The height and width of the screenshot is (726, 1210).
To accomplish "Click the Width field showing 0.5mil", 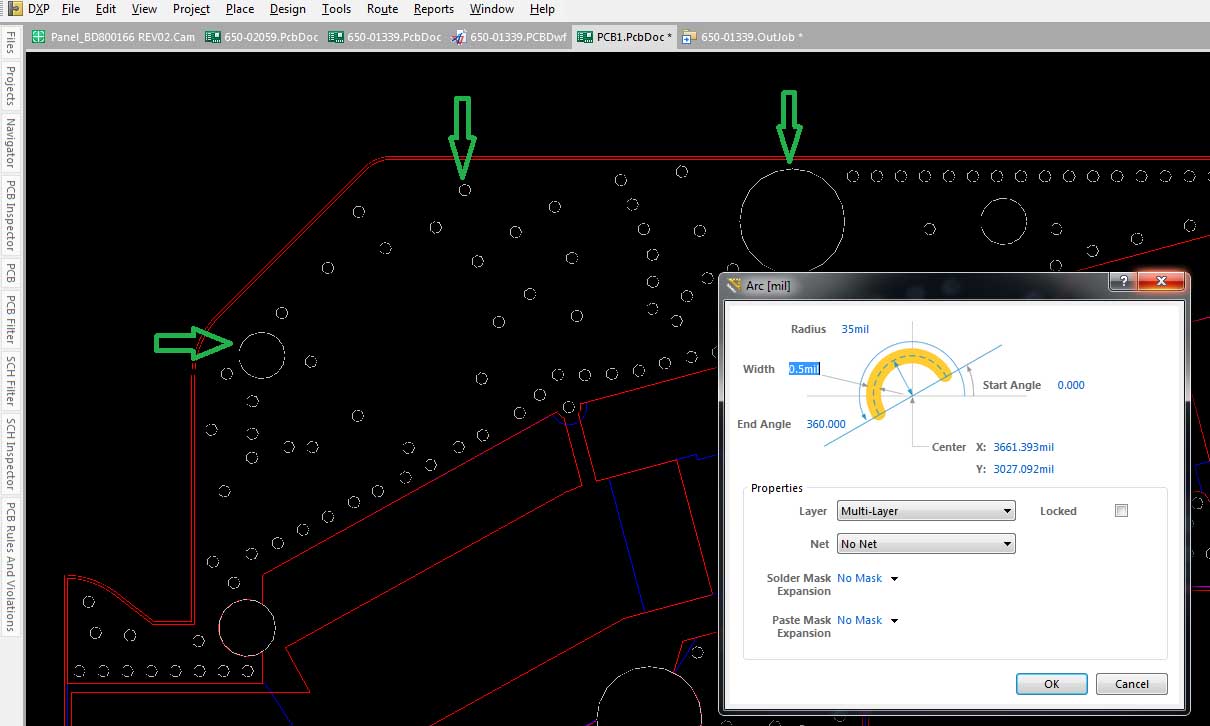I will pos(804,369).
